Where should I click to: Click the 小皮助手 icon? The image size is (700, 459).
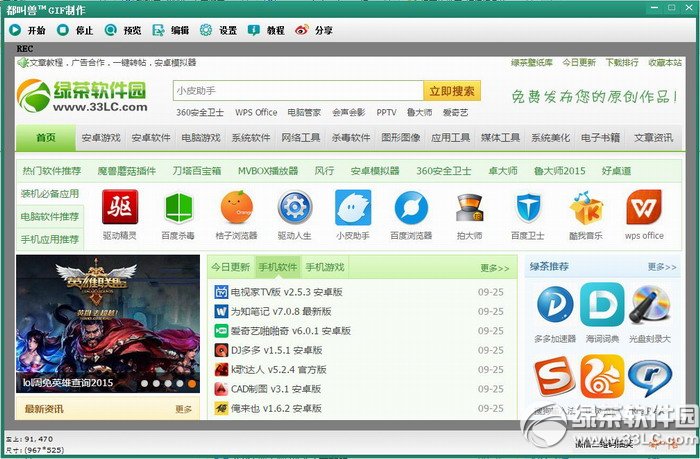(353, 208)
